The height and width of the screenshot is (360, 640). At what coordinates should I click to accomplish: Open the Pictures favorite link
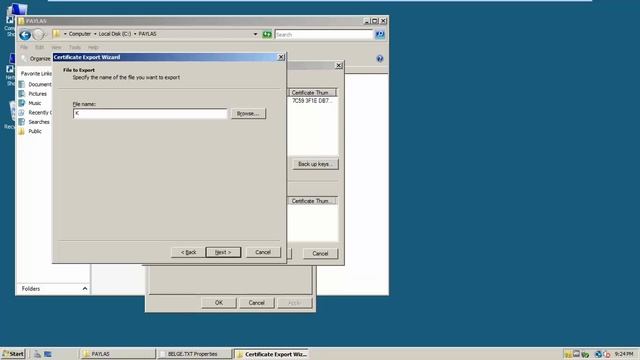coord(33,93)
